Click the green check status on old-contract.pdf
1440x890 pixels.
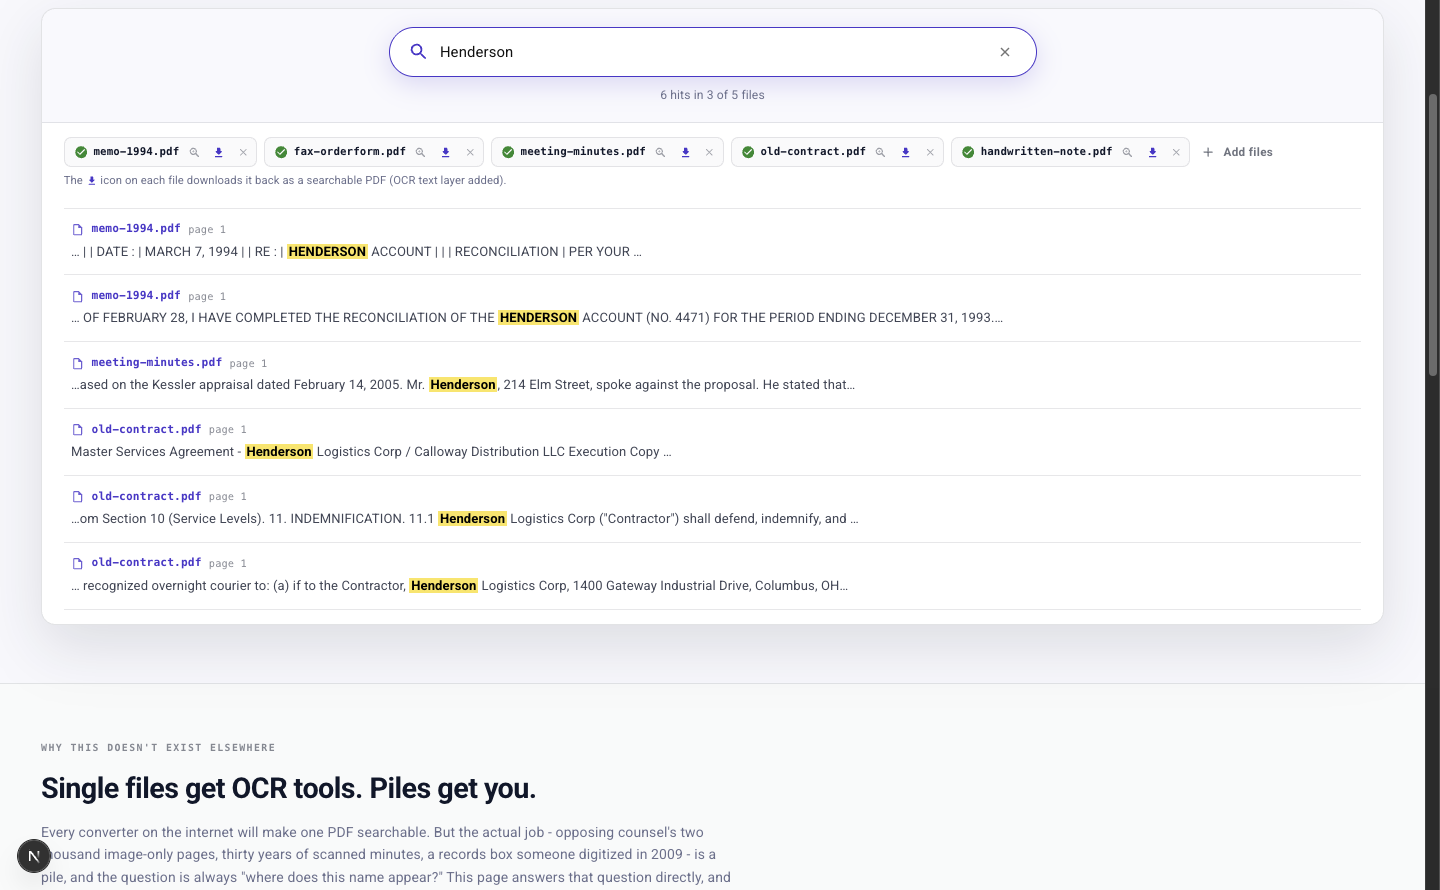click(748, 152)
